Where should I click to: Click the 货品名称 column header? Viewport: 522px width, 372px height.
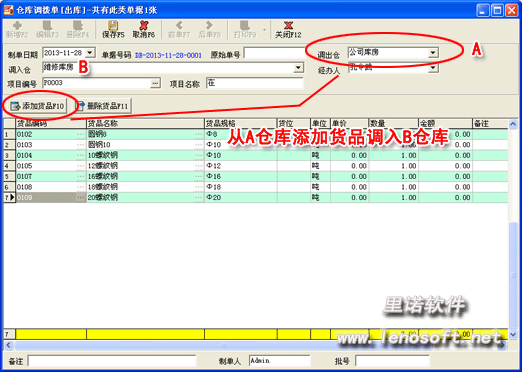145,124
